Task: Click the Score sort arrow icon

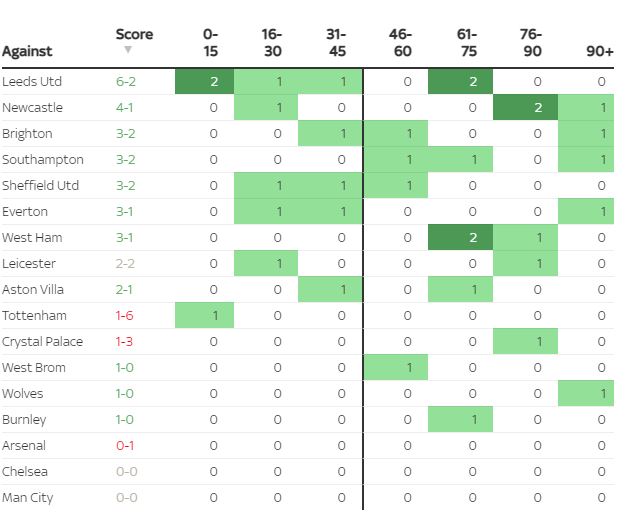Action: point(128,50)
